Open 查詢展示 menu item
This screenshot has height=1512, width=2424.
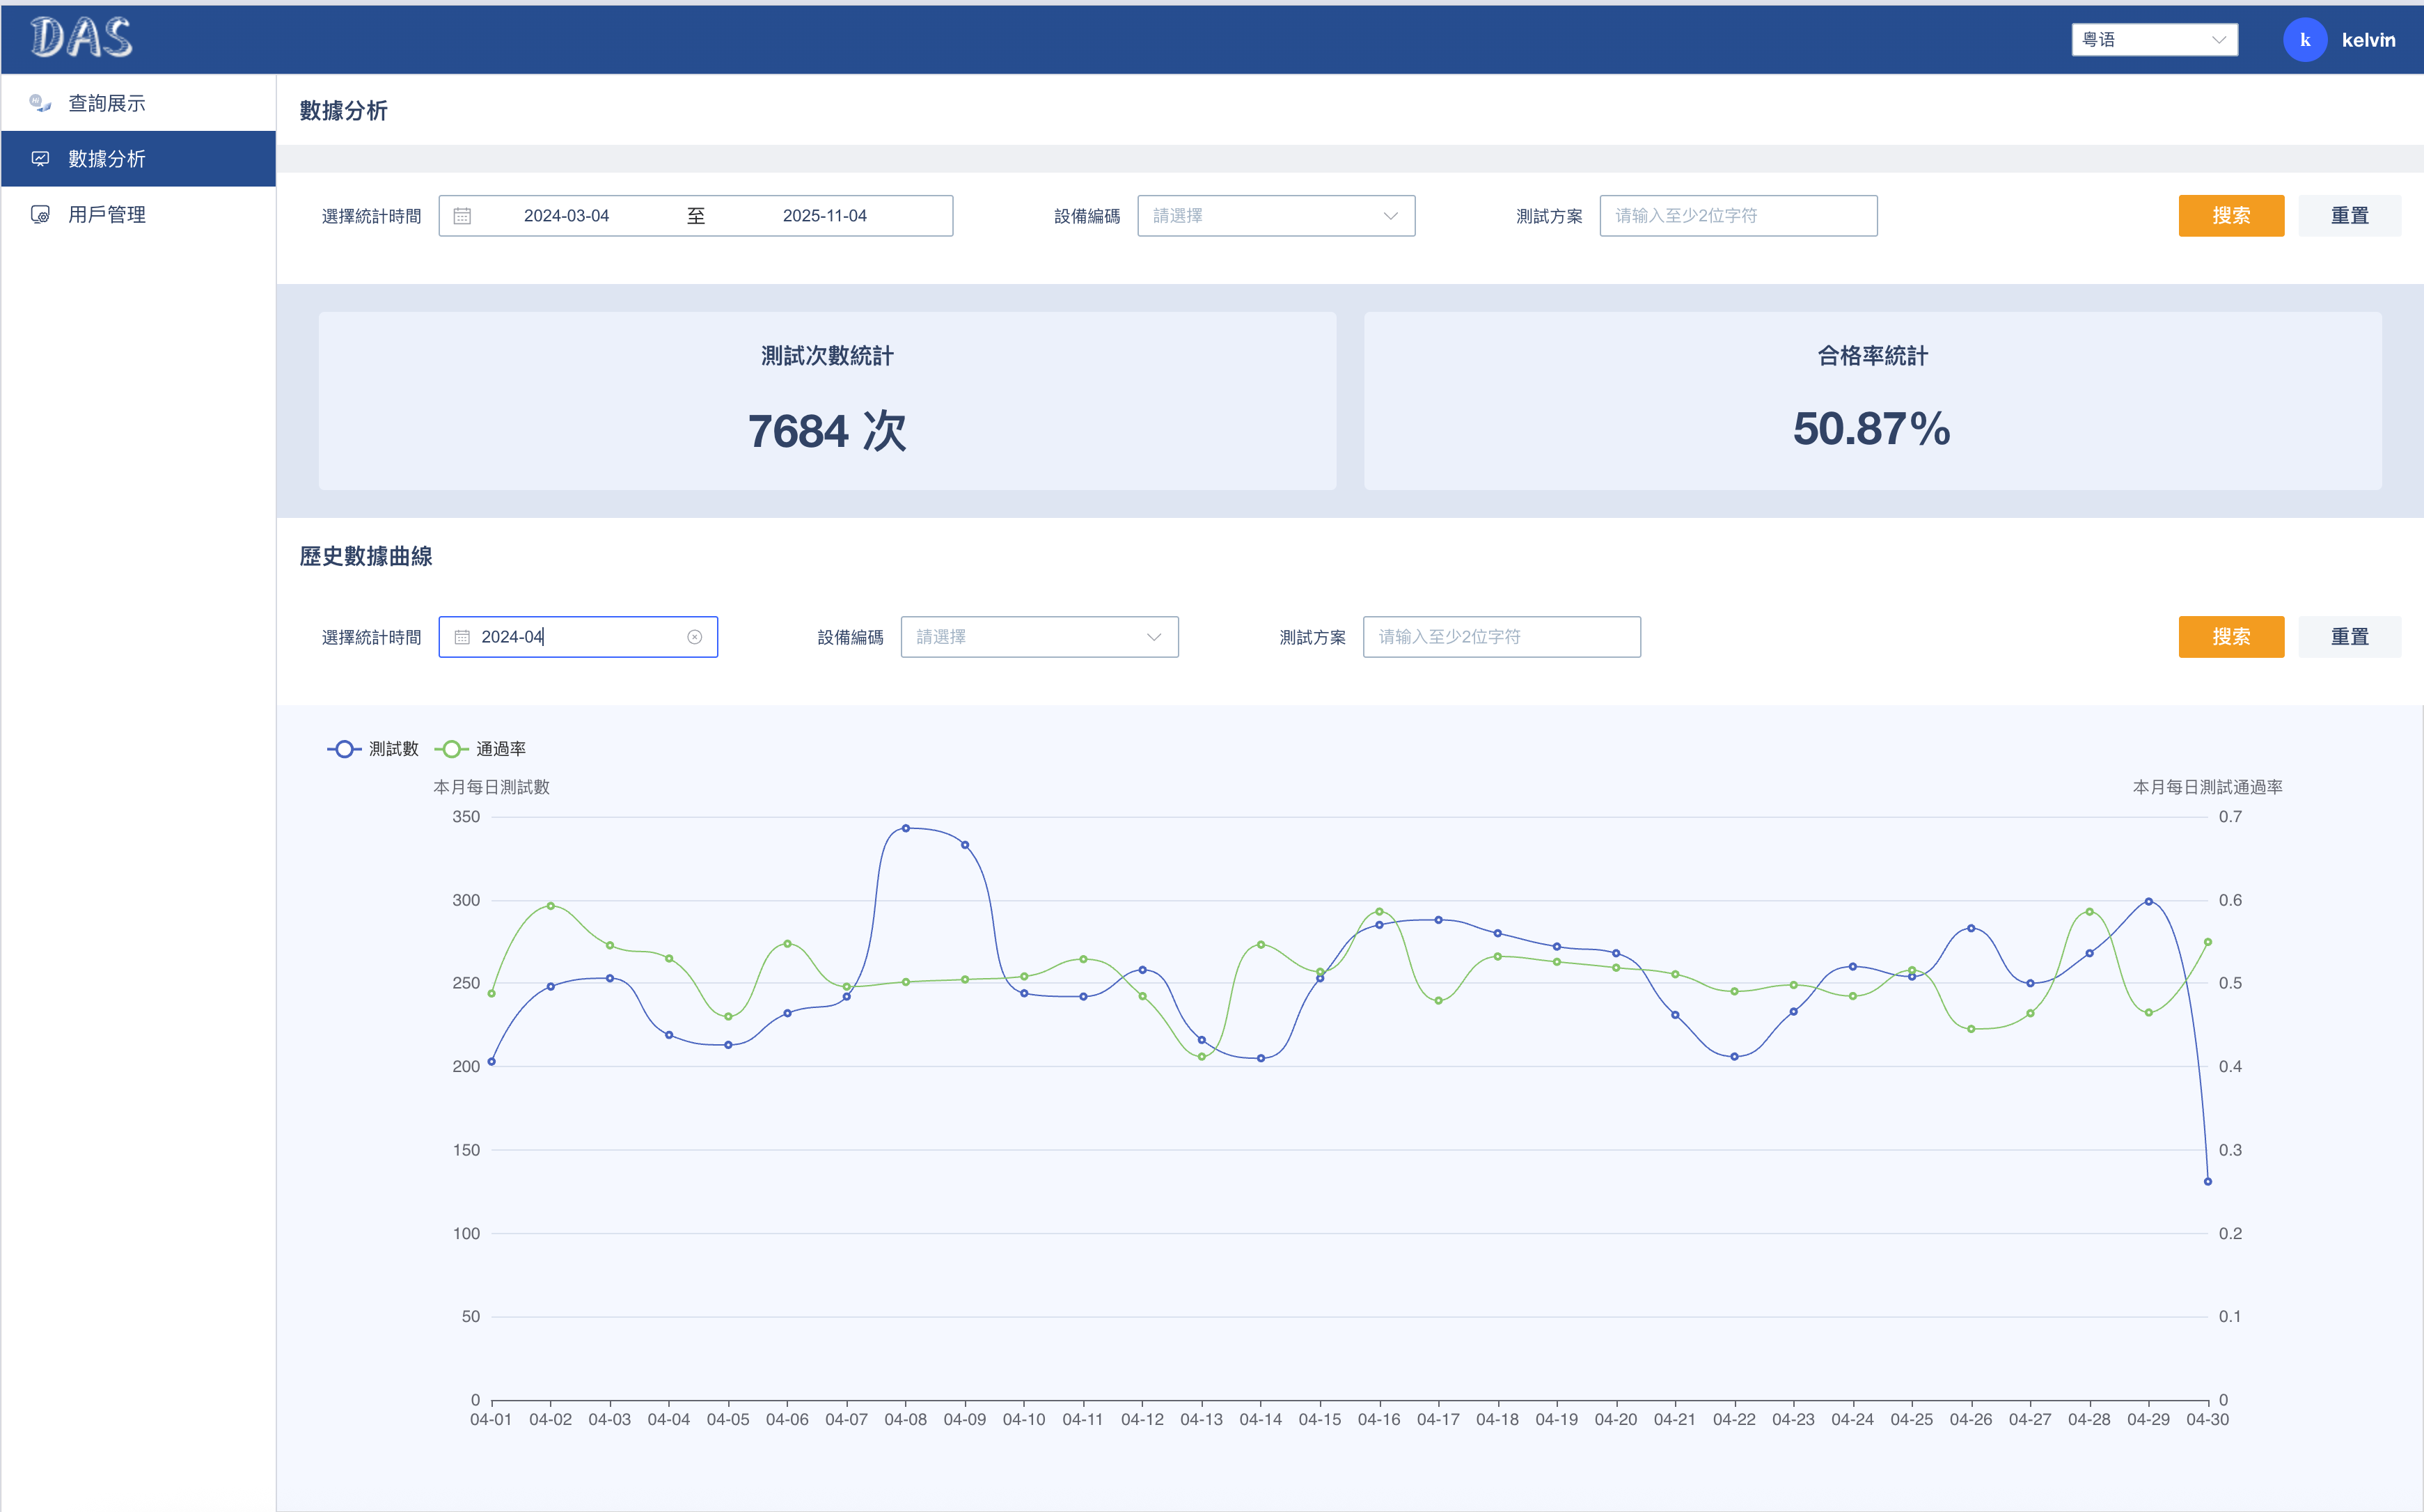click(x=107, y=103)
